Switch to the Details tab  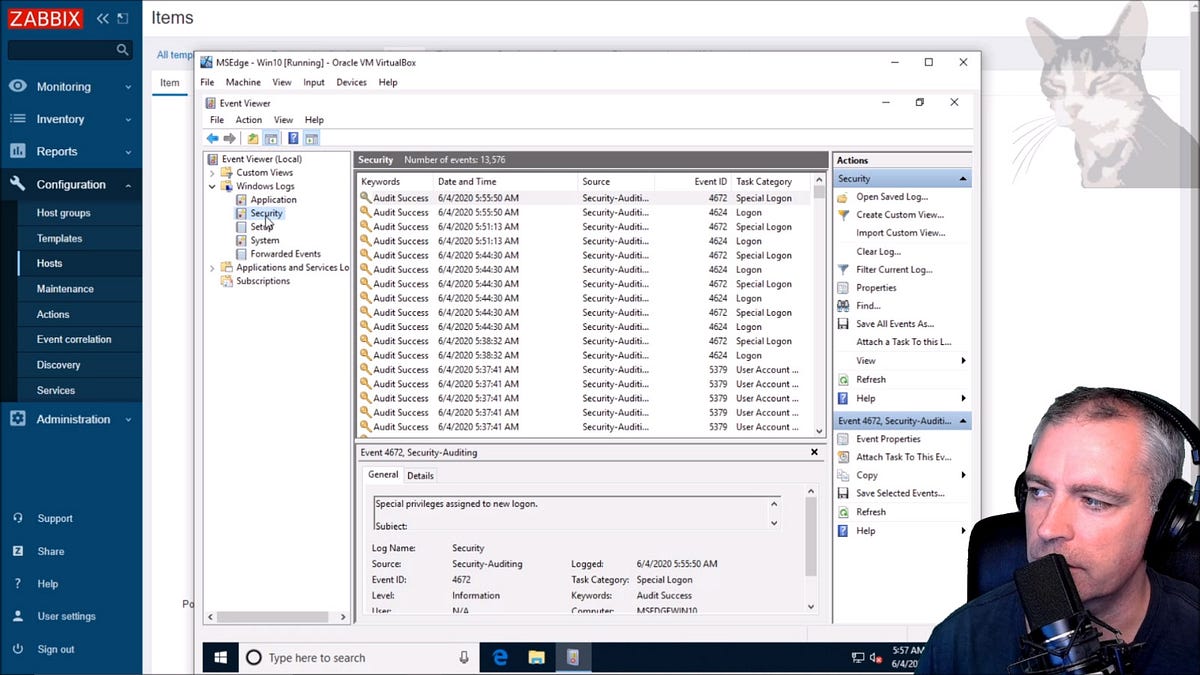click(x=419, y=475)
